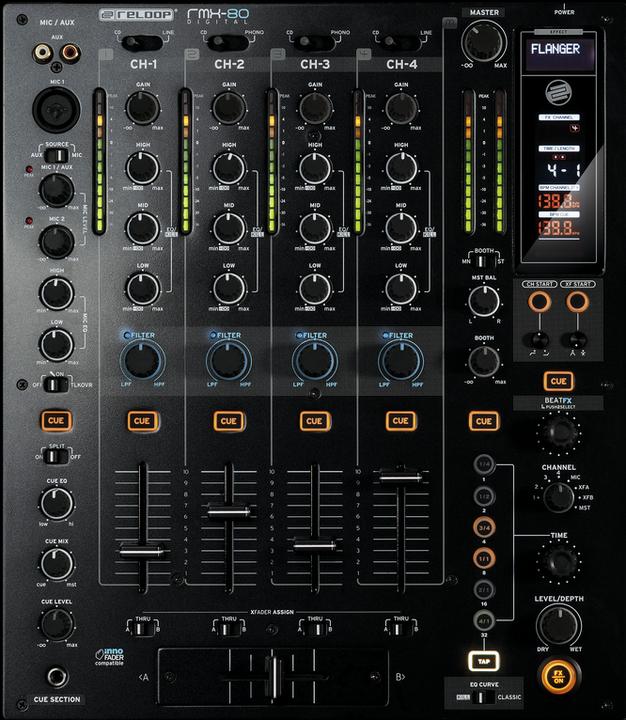The height and width of the screenshot is (720, 626).
Task: Toggle the CH-1 CD/Line input switch
Action: (x=142, y=43)
